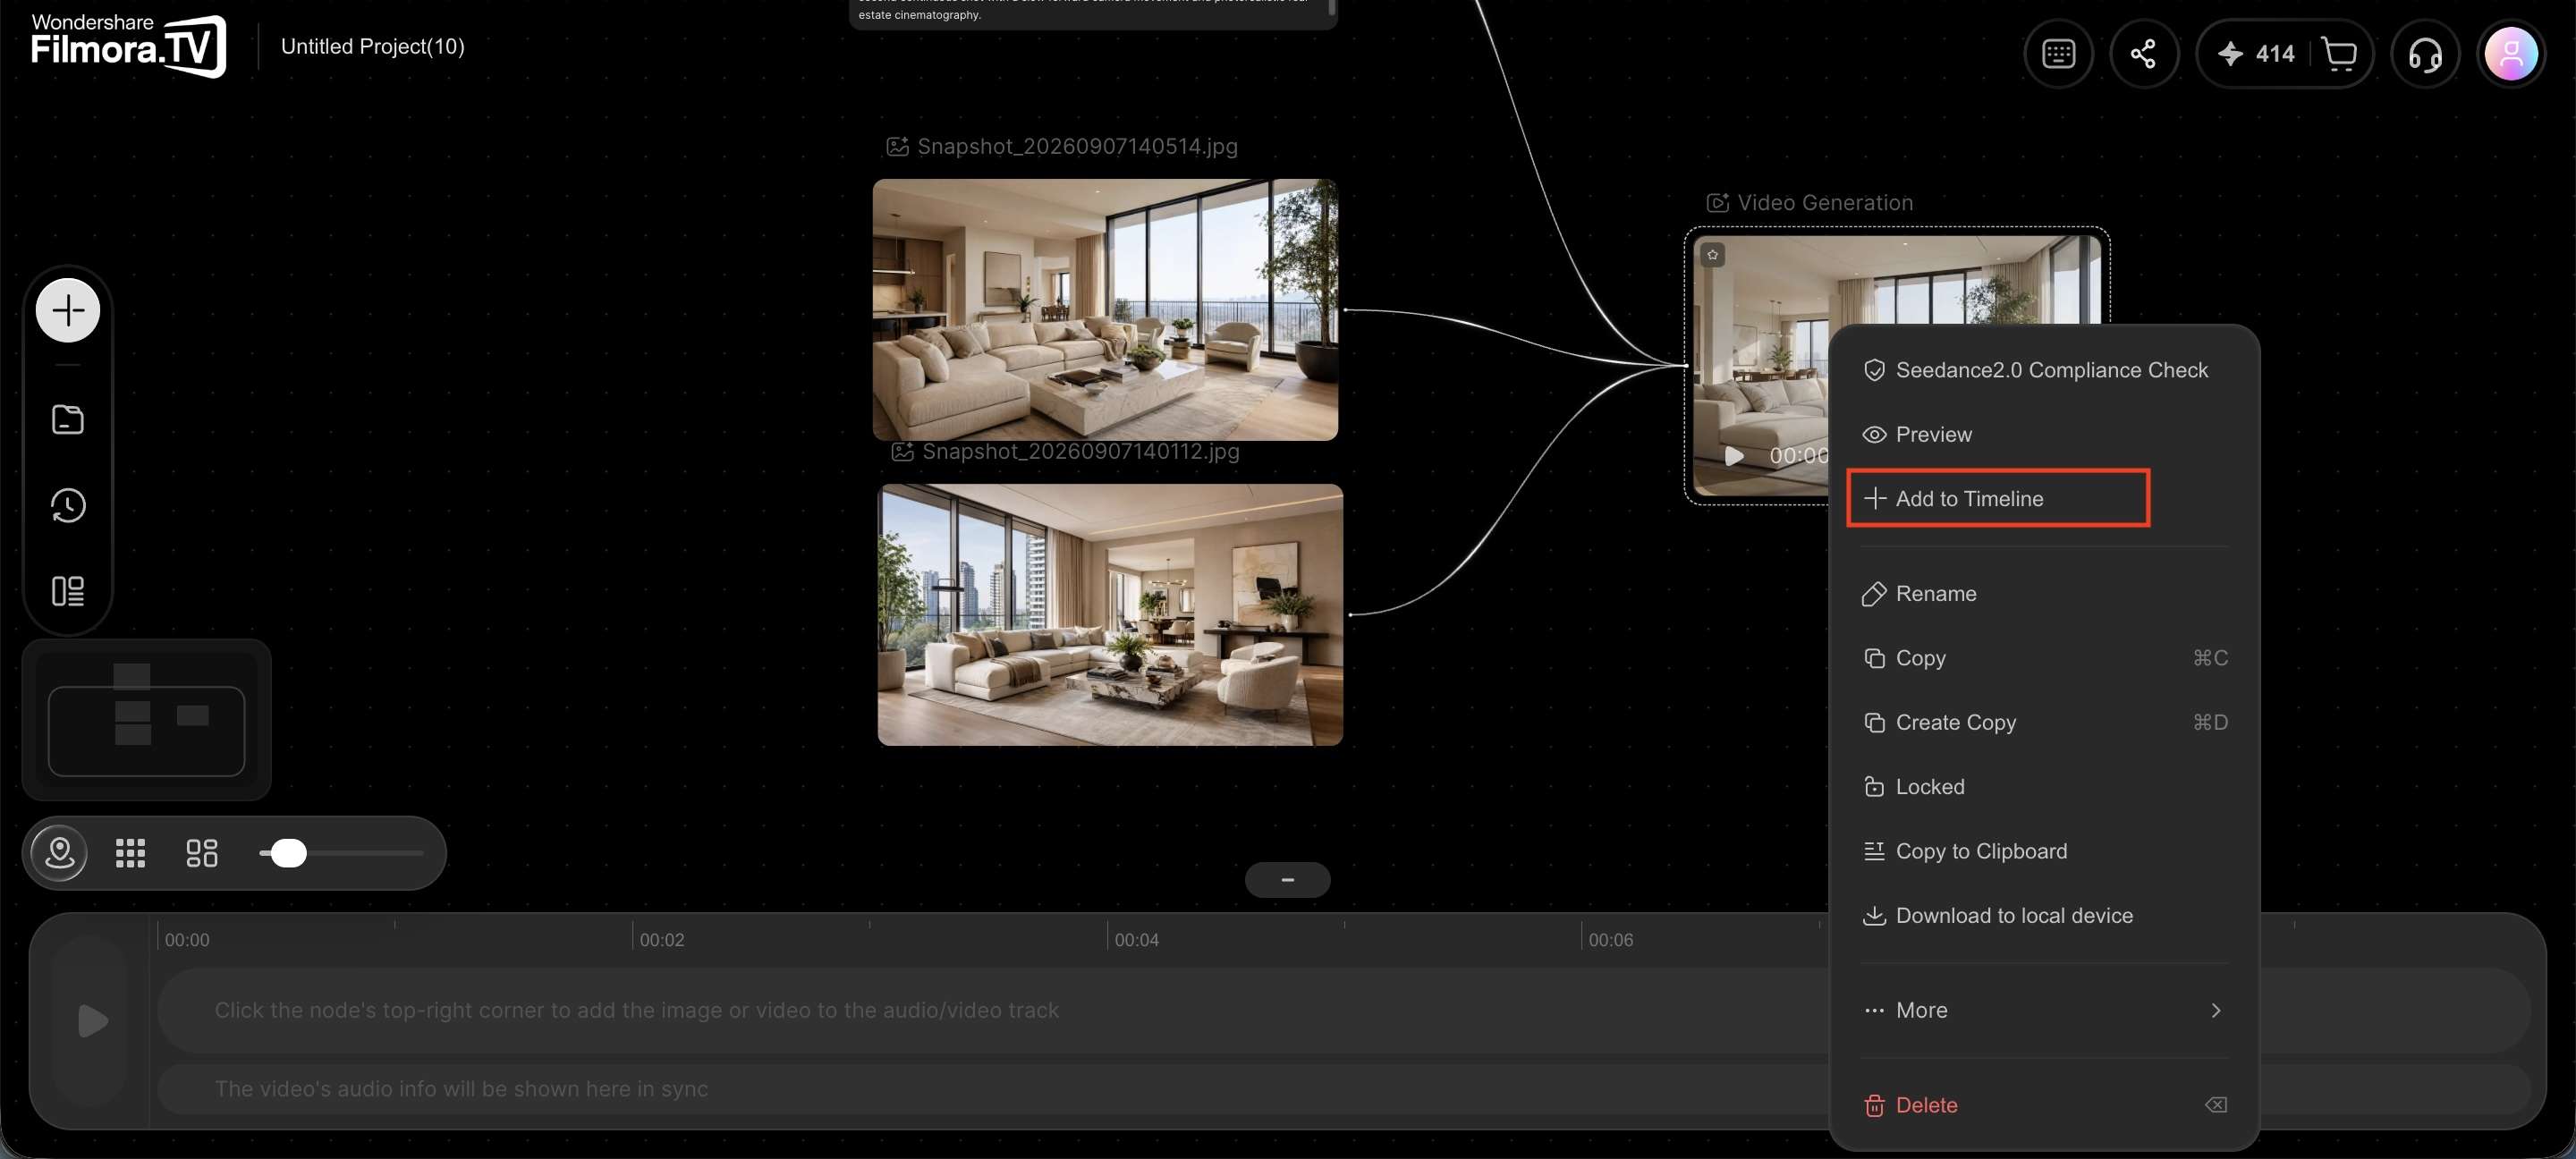Click the add node plus button

pos(68,310)
